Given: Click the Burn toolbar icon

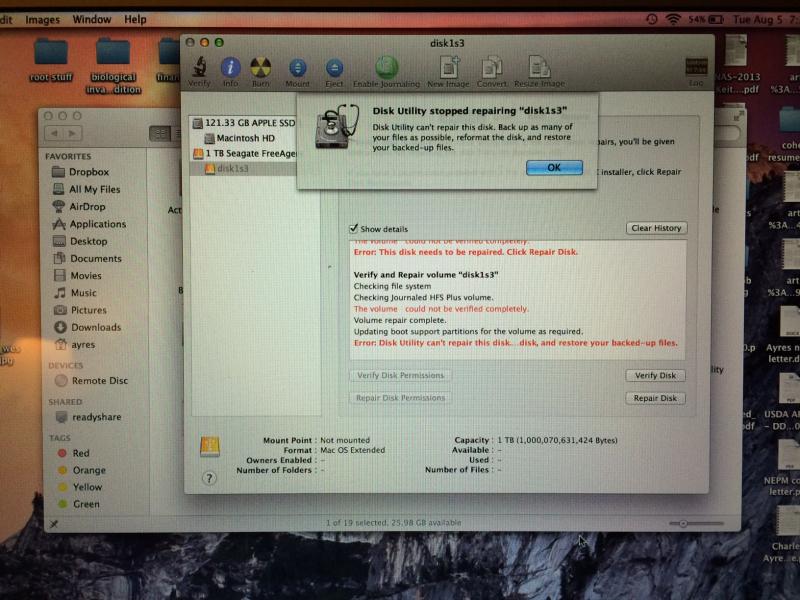Looking at the screenshot, I should coord(261,71).
